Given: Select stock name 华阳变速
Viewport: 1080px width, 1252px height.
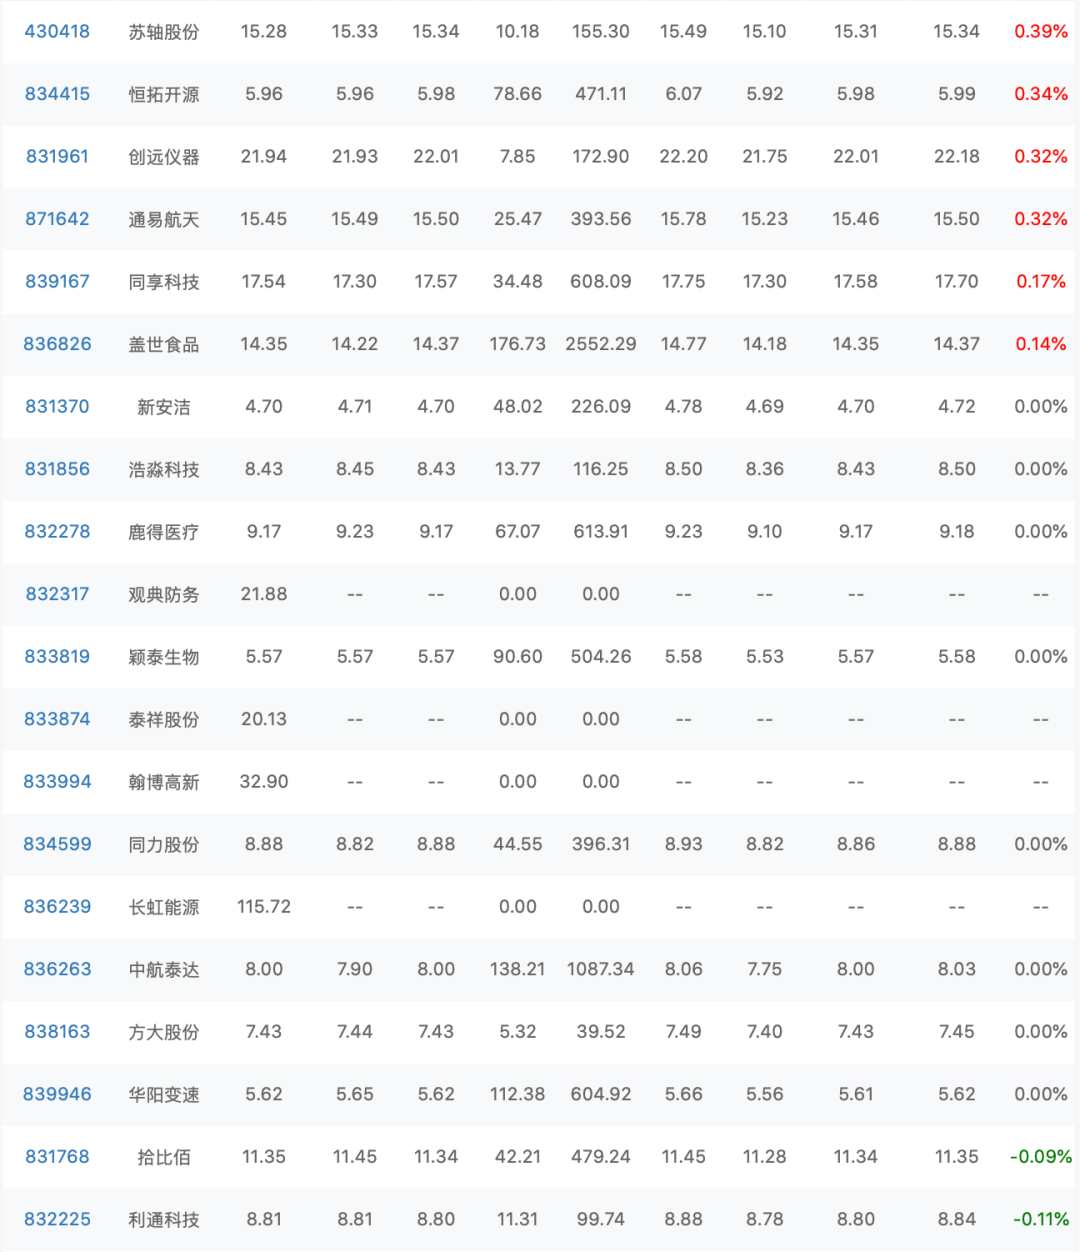Looking at the screenshot, I should tap(164, 1094).
